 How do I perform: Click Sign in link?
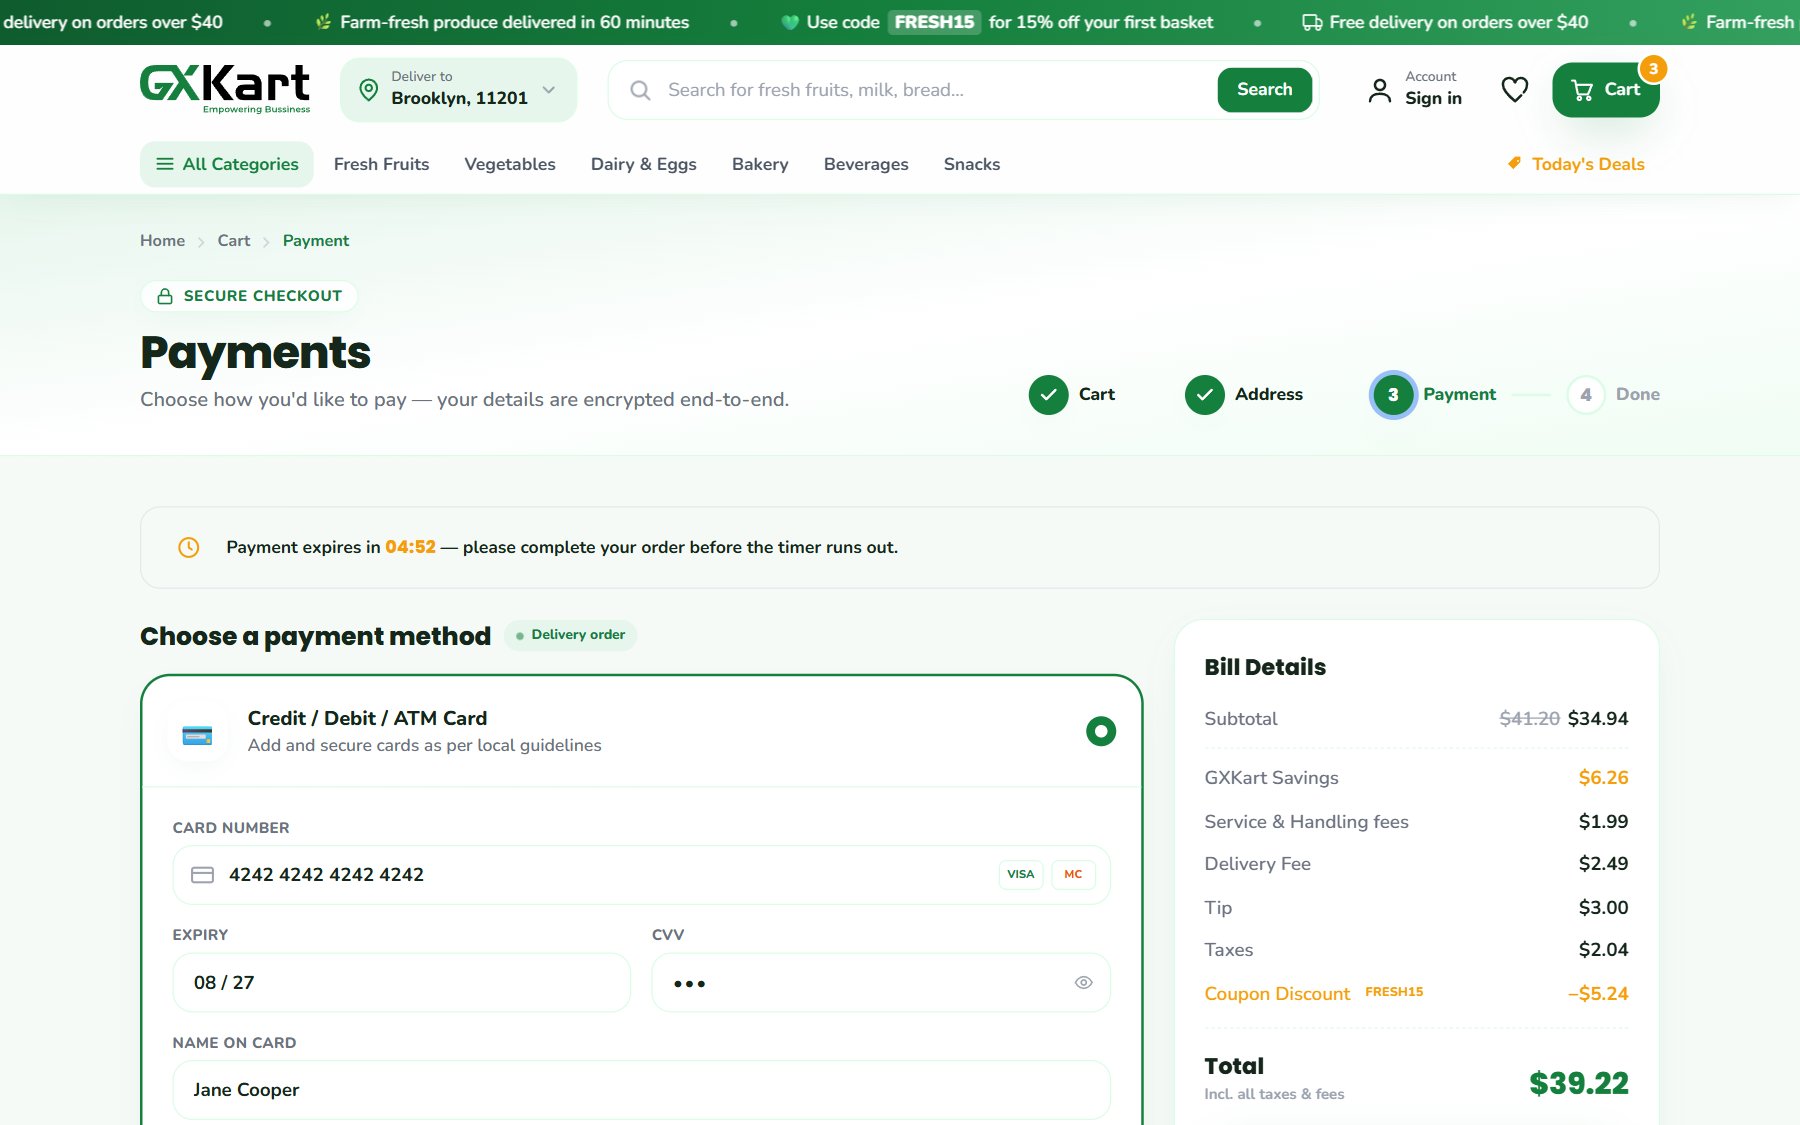[x=1433, y=98]
